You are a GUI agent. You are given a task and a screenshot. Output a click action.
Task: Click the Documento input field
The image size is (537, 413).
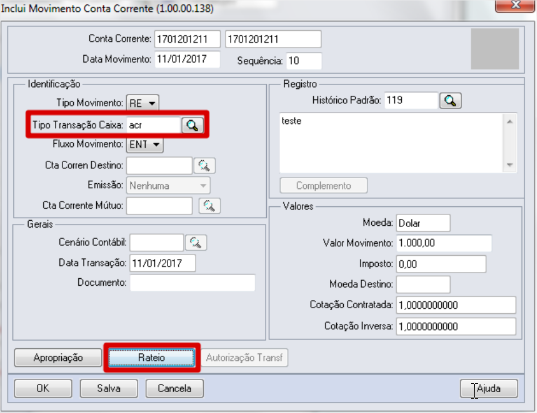click(192, 283)
